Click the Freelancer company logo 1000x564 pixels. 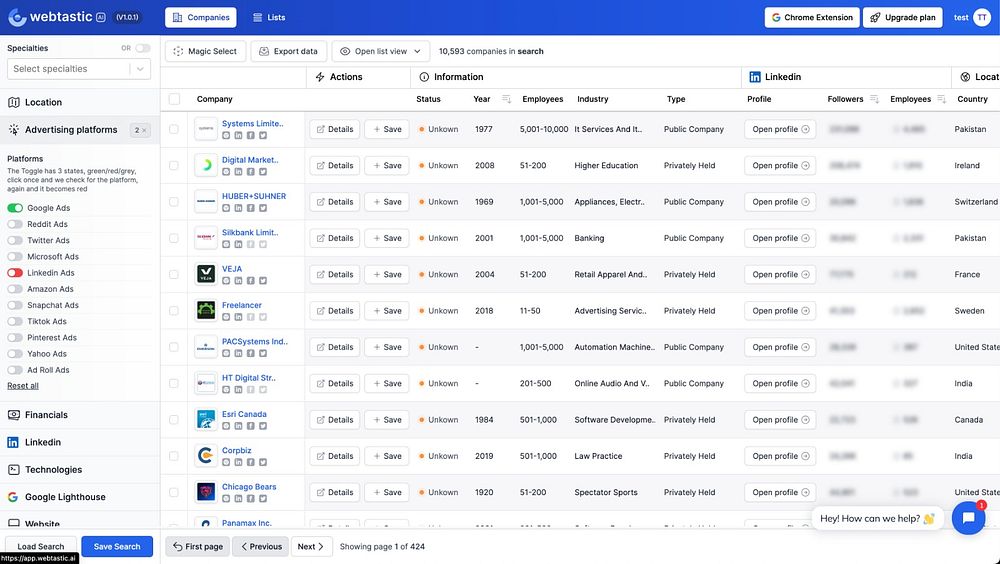pos(206,311)
